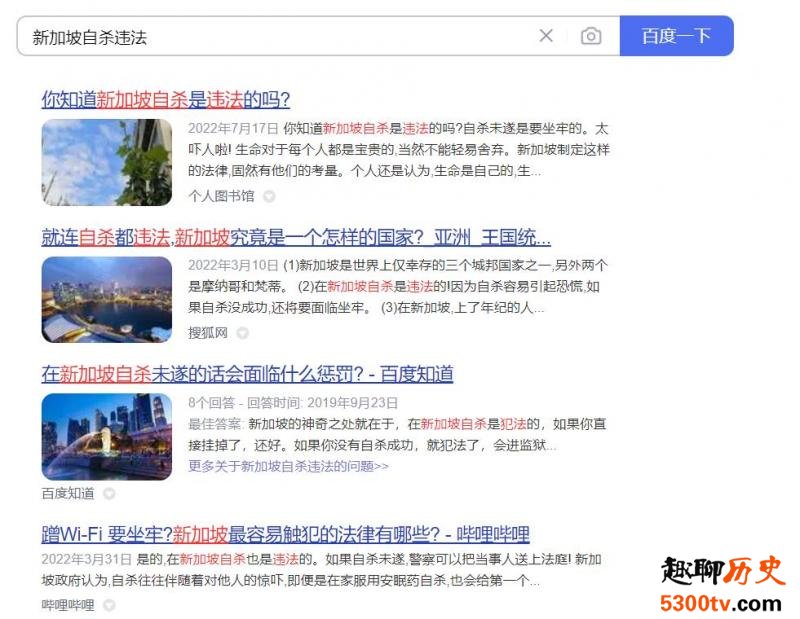Viewport: 800px width, 619px height.
Task: Click the date text 2022年7月17日
Action: [233, 128]
